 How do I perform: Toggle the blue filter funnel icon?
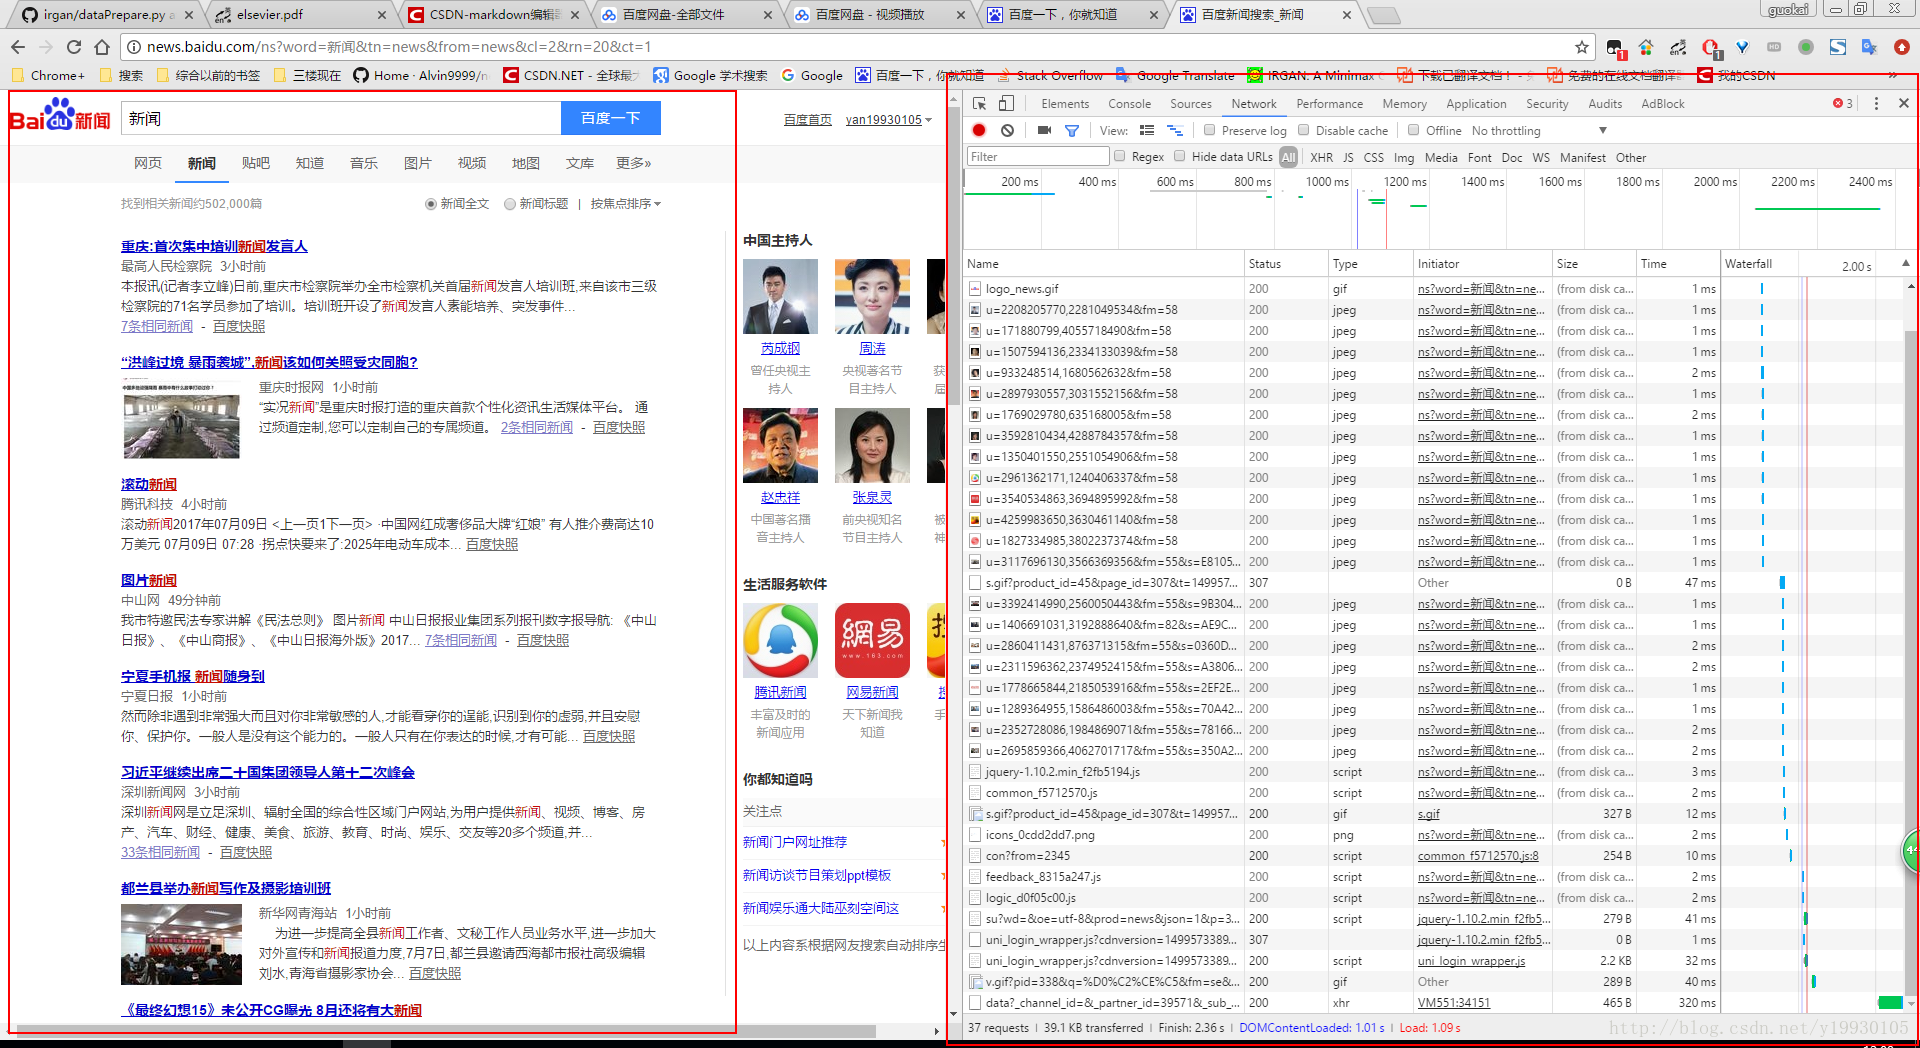pyautogui.click(x=1072, y=130)
